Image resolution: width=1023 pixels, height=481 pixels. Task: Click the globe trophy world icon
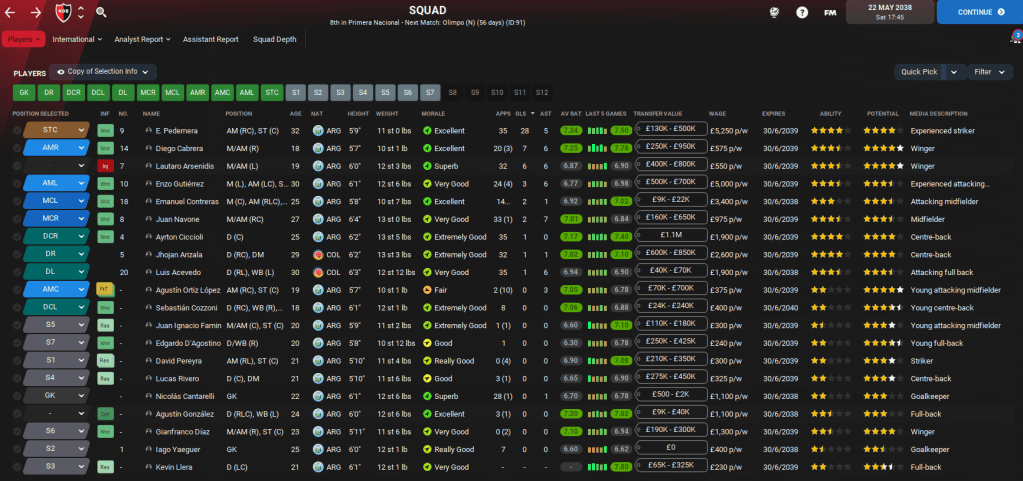774,12
